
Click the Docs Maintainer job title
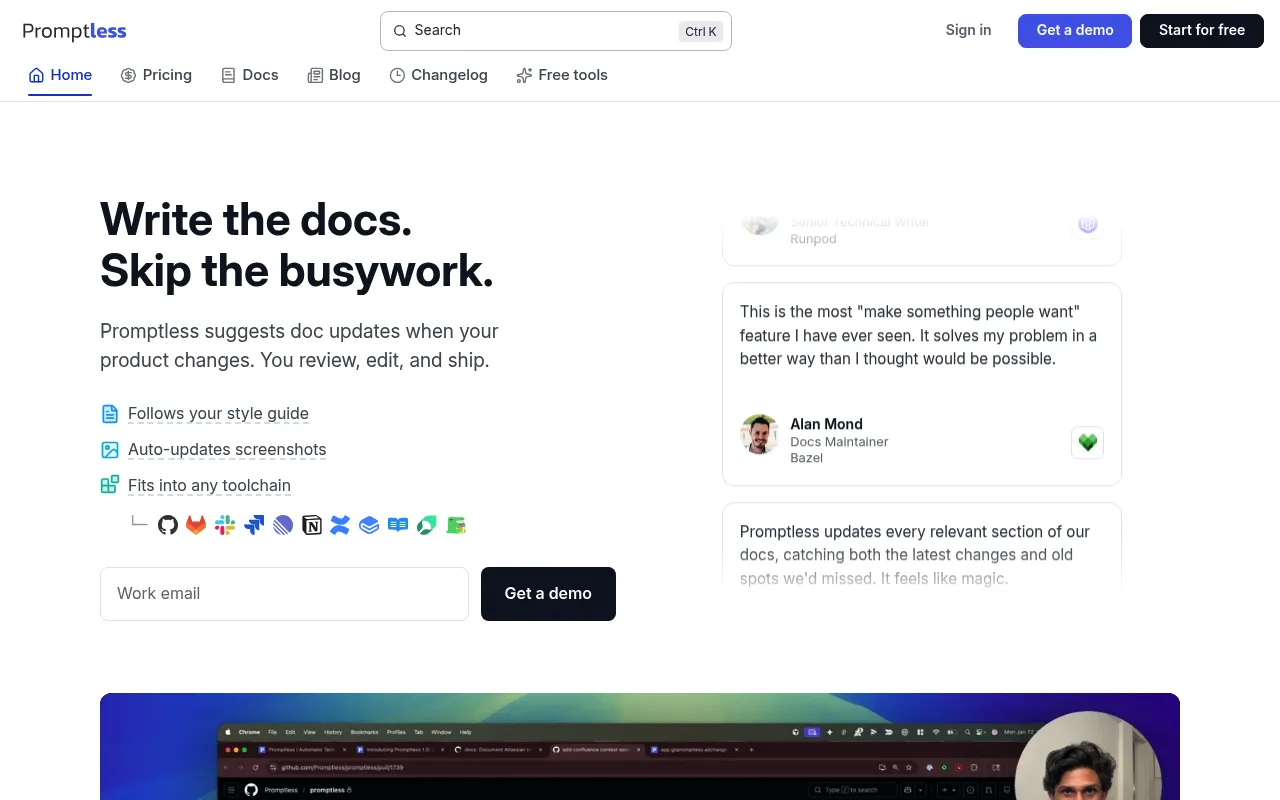pos(839,441)
